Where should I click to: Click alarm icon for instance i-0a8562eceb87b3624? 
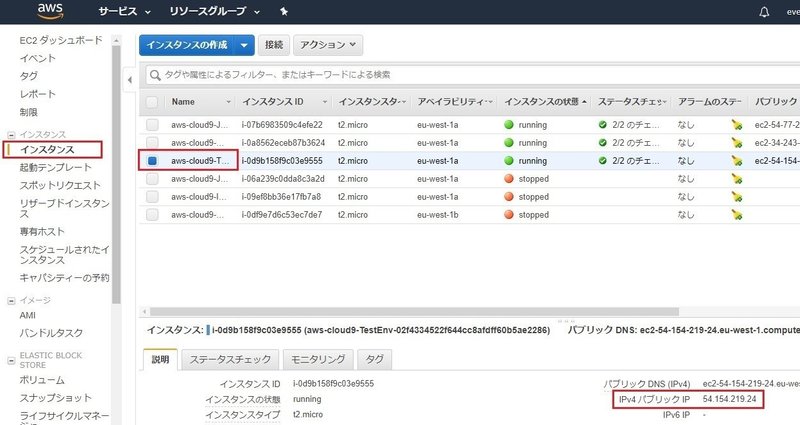(736, 143)
